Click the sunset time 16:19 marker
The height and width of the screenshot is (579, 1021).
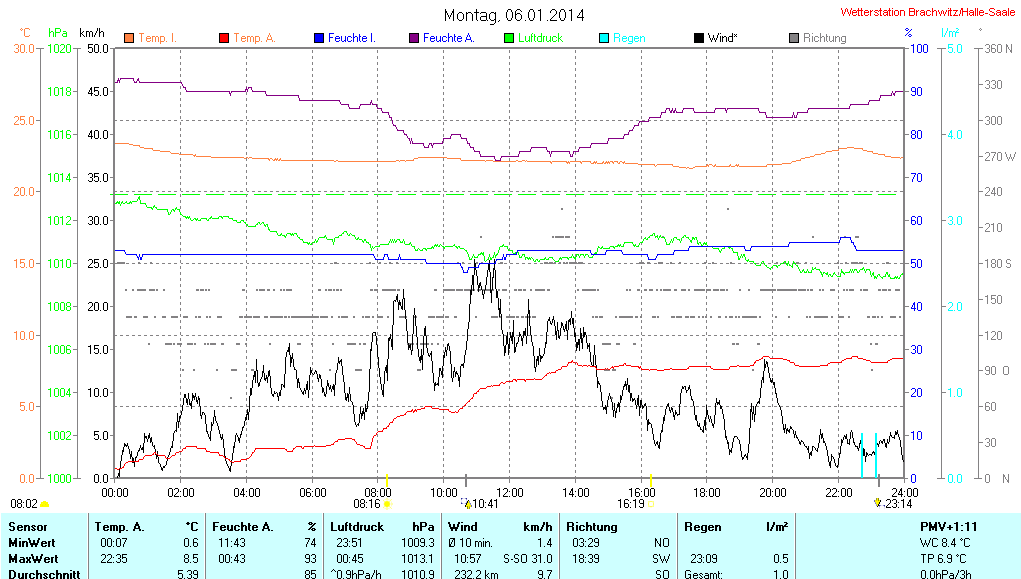(x=631, y=505)
